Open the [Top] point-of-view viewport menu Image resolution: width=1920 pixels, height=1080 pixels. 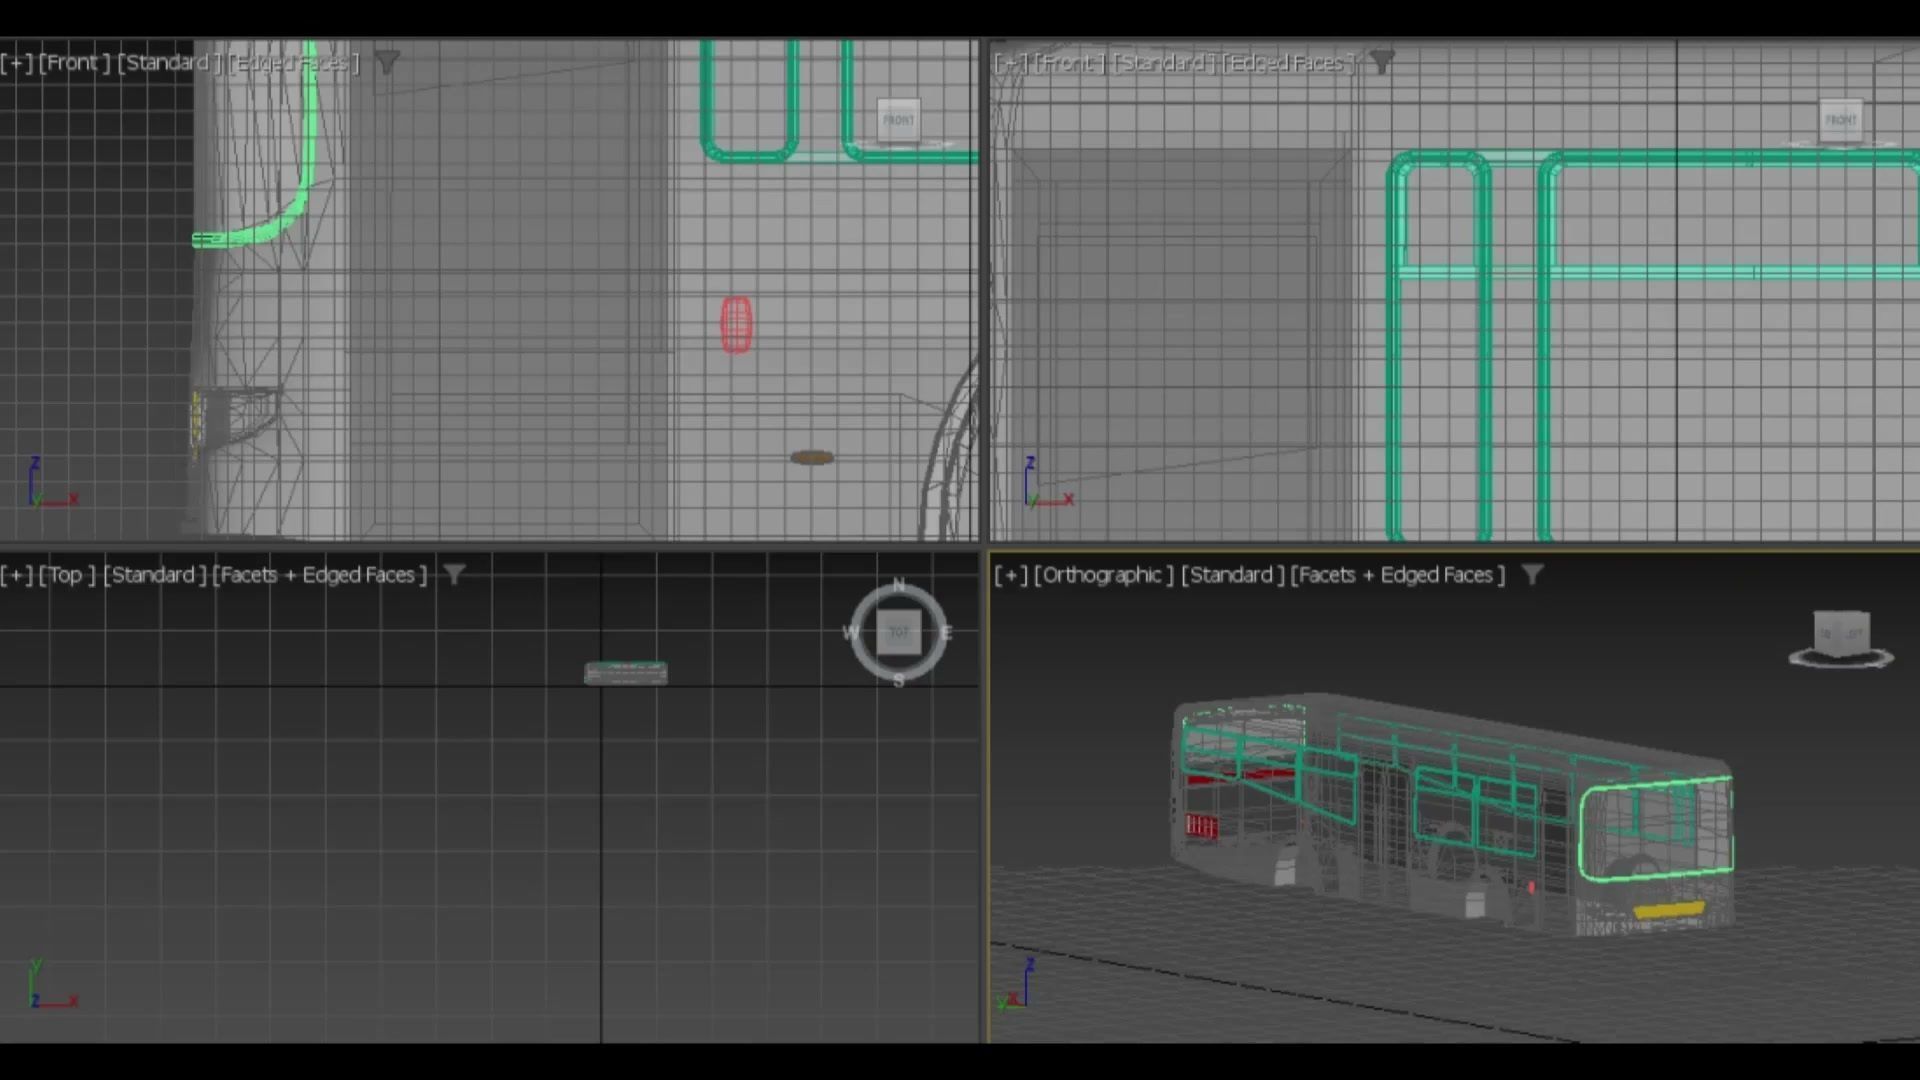pyautogui.click(x=66, y=575)
